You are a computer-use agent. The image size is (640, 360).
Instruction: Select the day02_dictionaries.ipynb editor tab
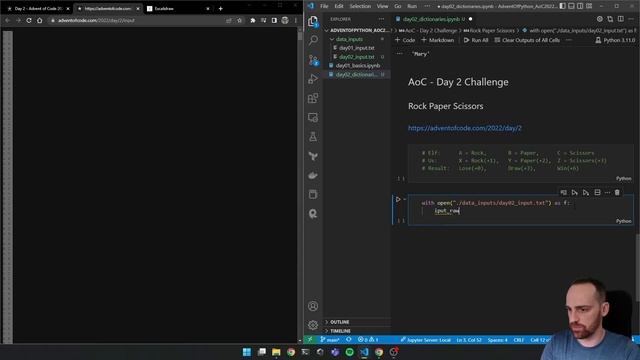[433, 19]
